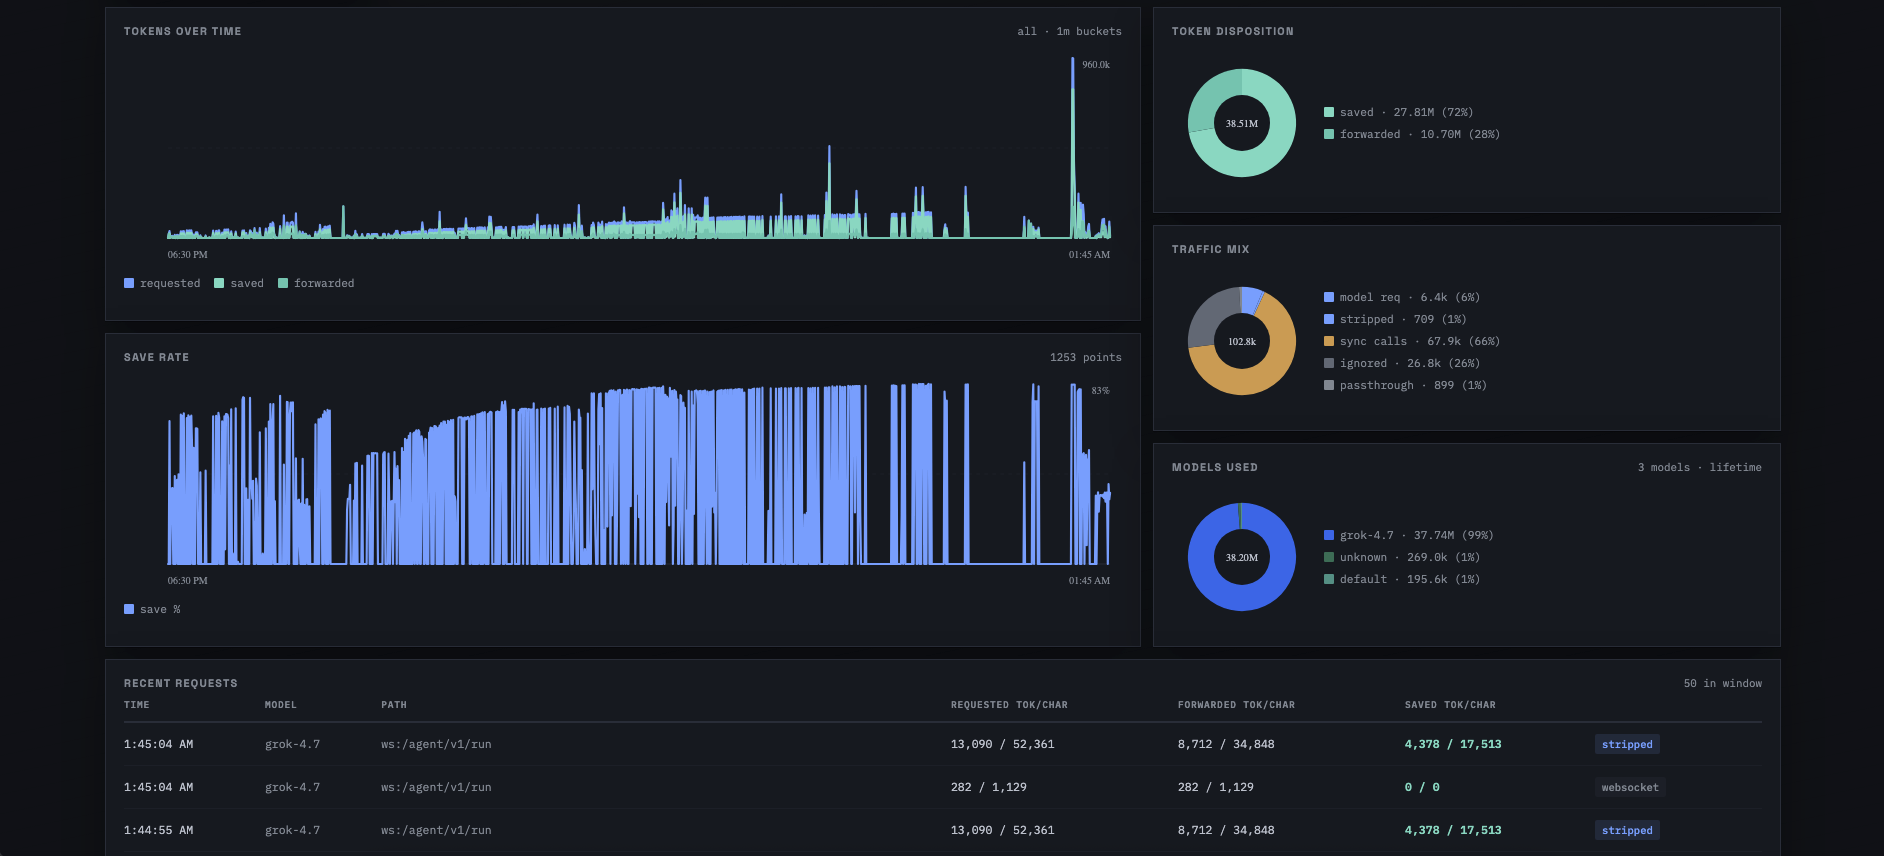The width and height of the screenshot is (1884, 856).
Task: Select the sync calls 67.9k legend entry
Action: (1411, 341)
